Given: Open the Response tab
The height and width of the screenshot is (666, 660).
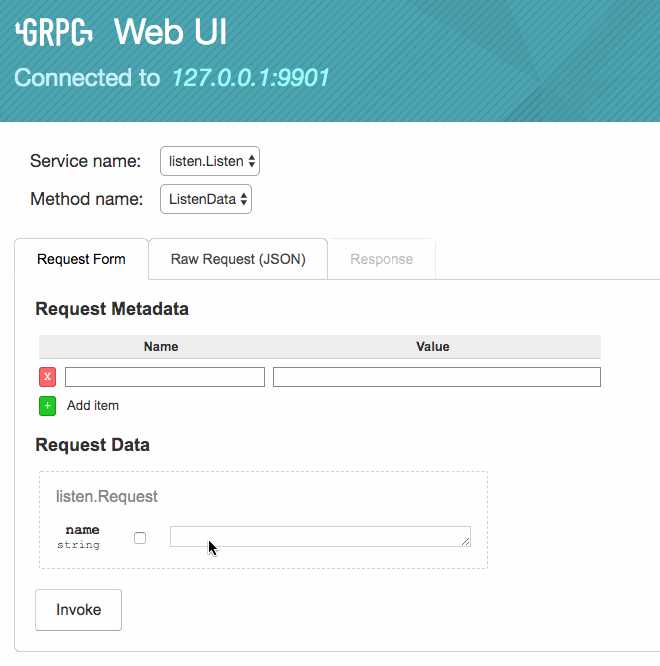Looking at the screenshot, I should point(381,259).
